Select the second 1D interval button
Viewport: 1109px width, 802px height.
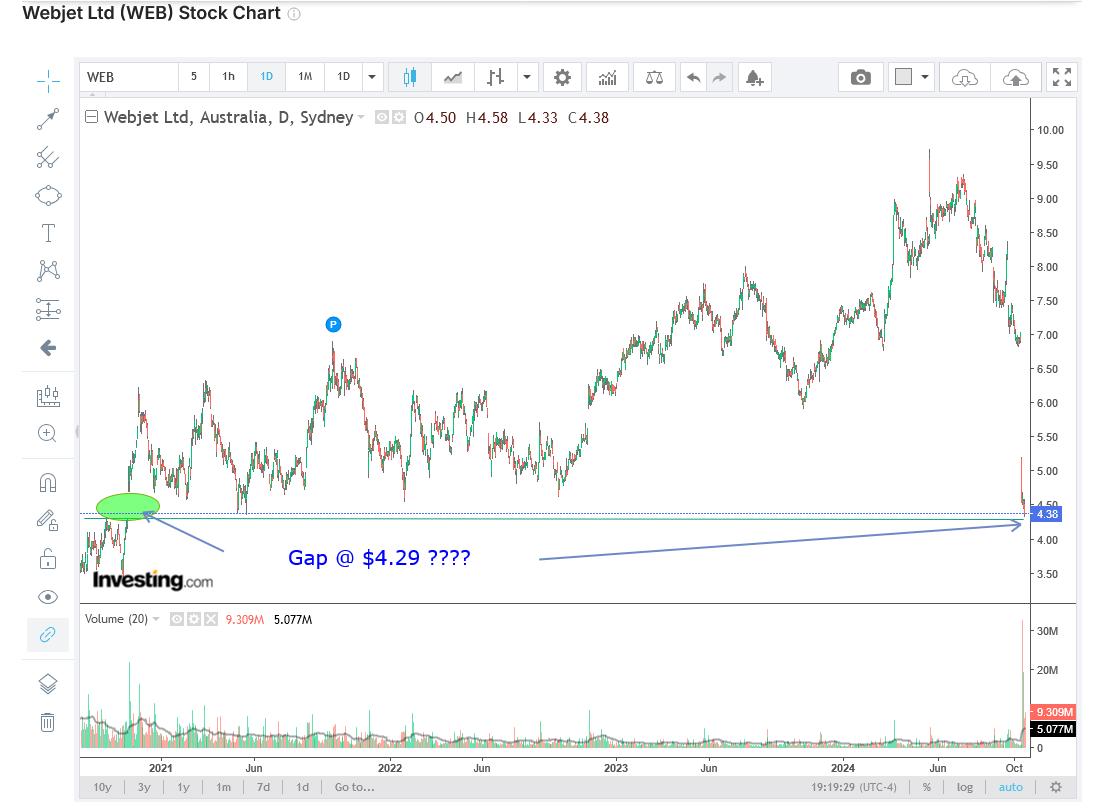point(343,76)
